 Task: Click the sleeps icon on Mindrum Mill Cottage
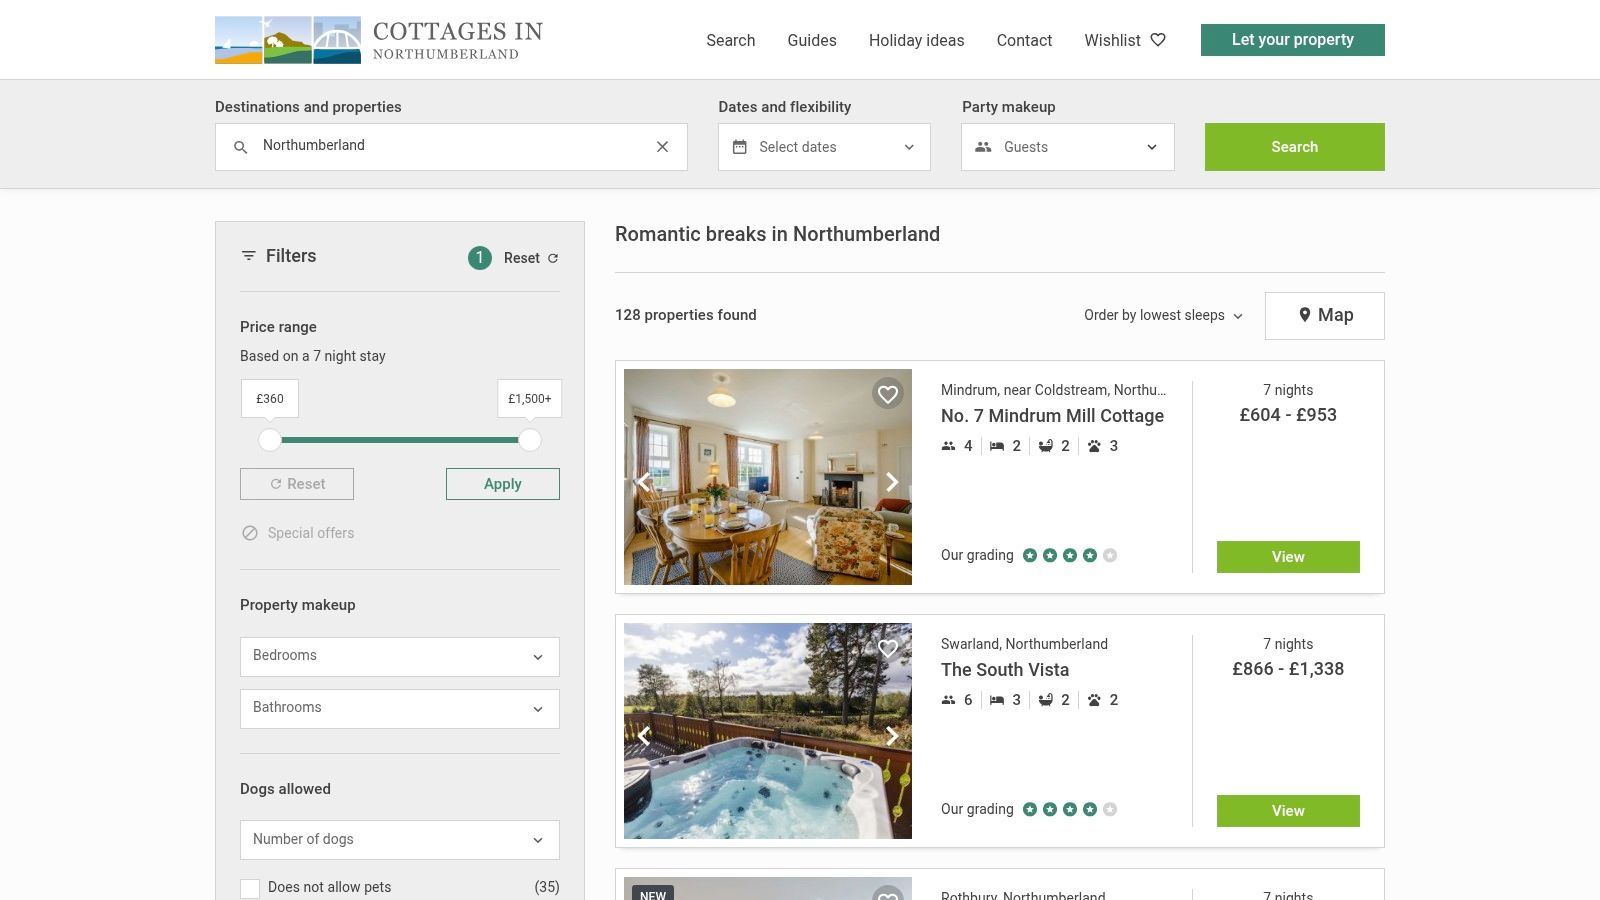[948, 446]
